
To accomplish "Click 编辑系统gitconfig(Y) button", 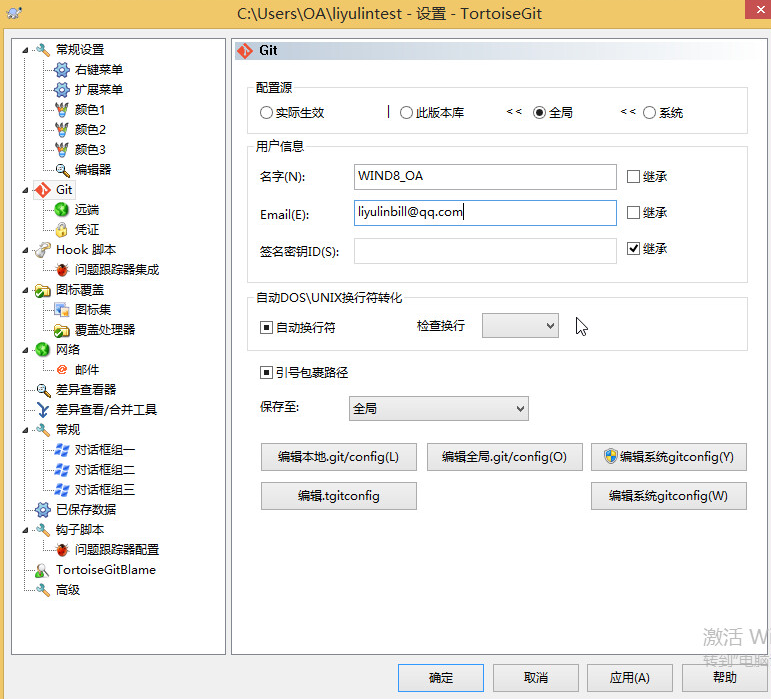I will pyautogui.click(x=669, y=457).
